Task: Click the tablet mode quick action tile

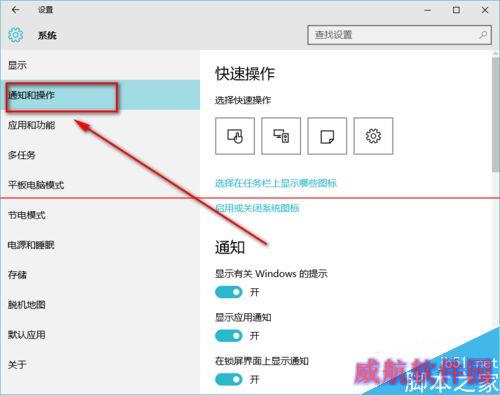Action: [235, 136]
